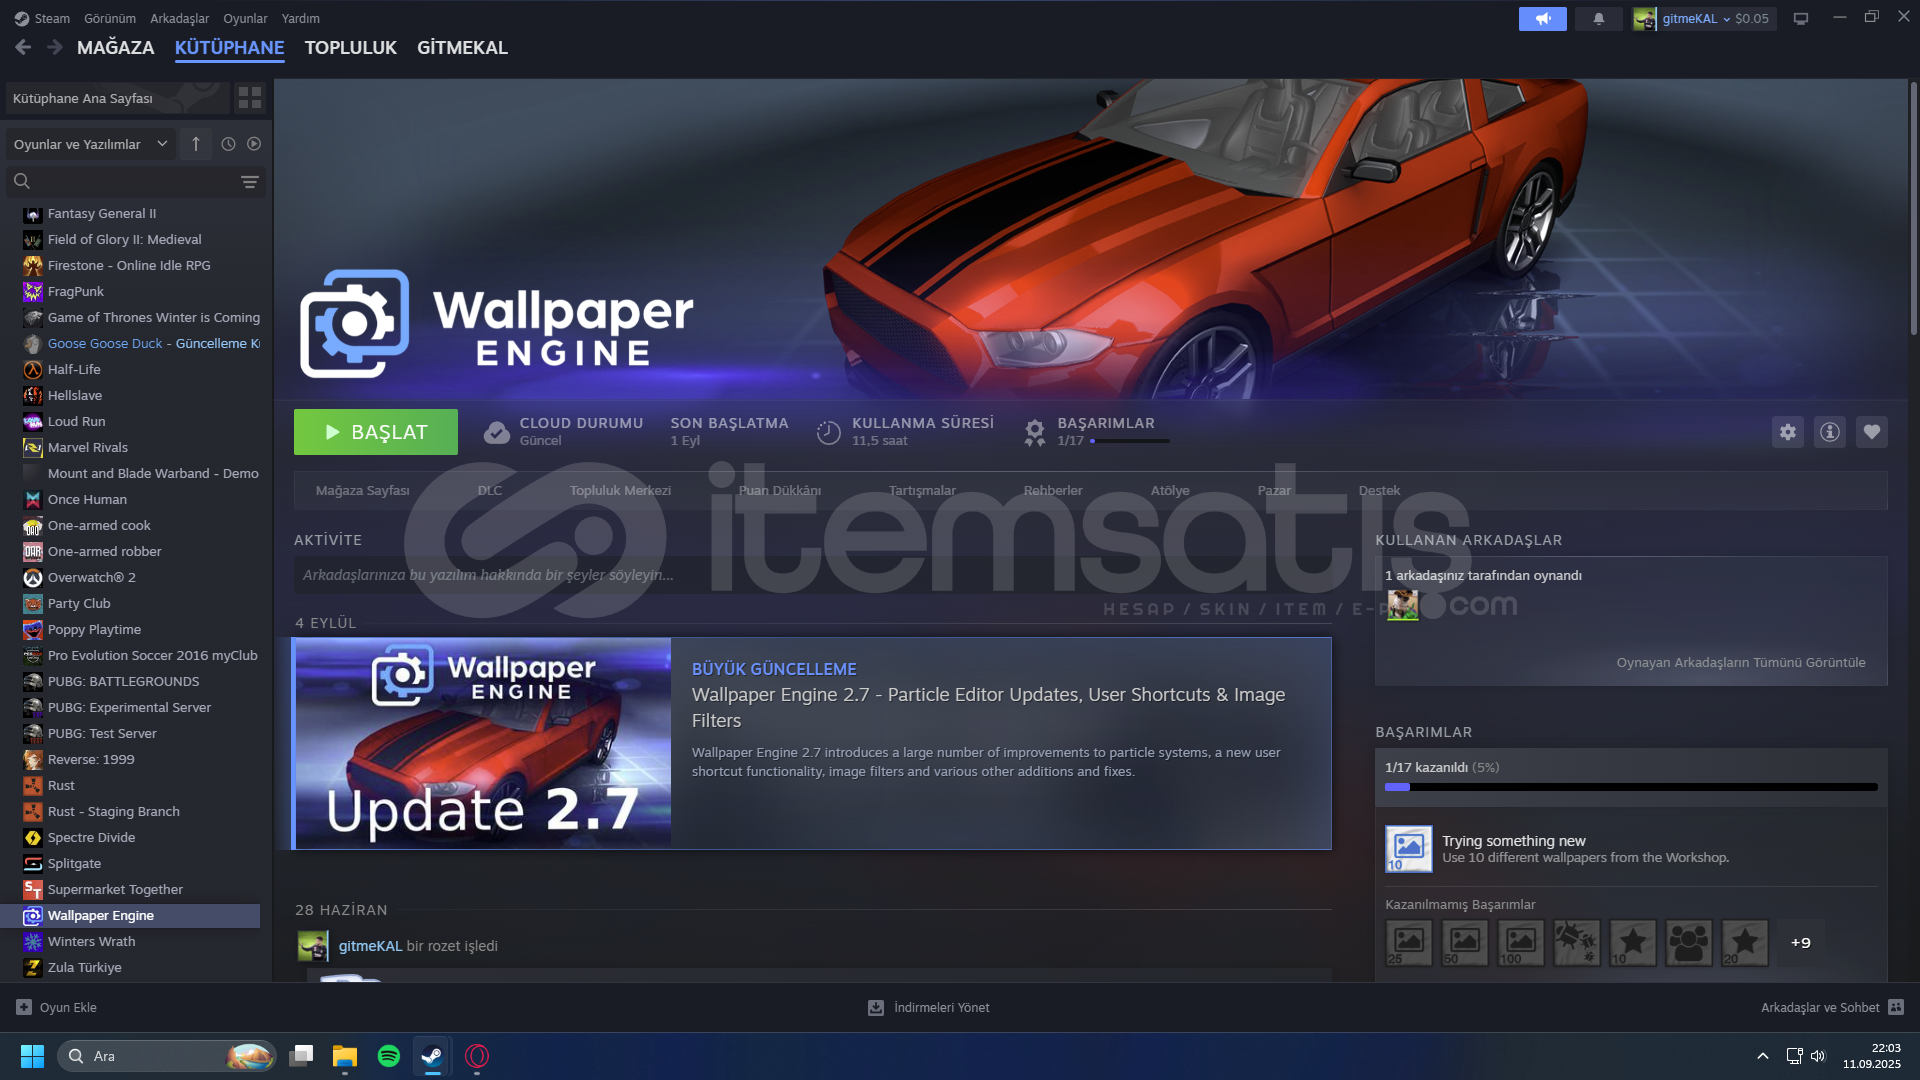Open the Görünüm menu
This screenshot has width=1920, height=1080.
[x=110, y=18]
